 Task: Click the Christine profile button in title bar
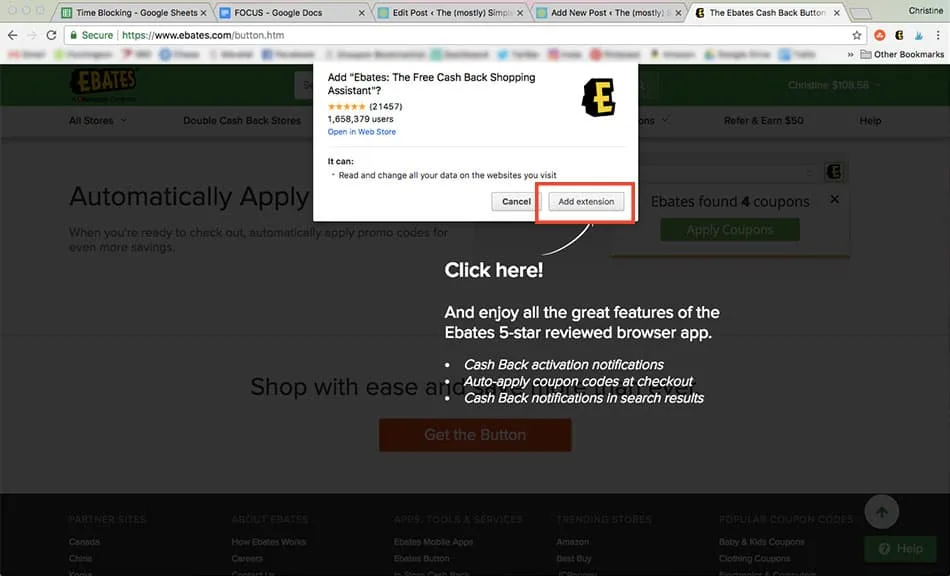(925, 10)
